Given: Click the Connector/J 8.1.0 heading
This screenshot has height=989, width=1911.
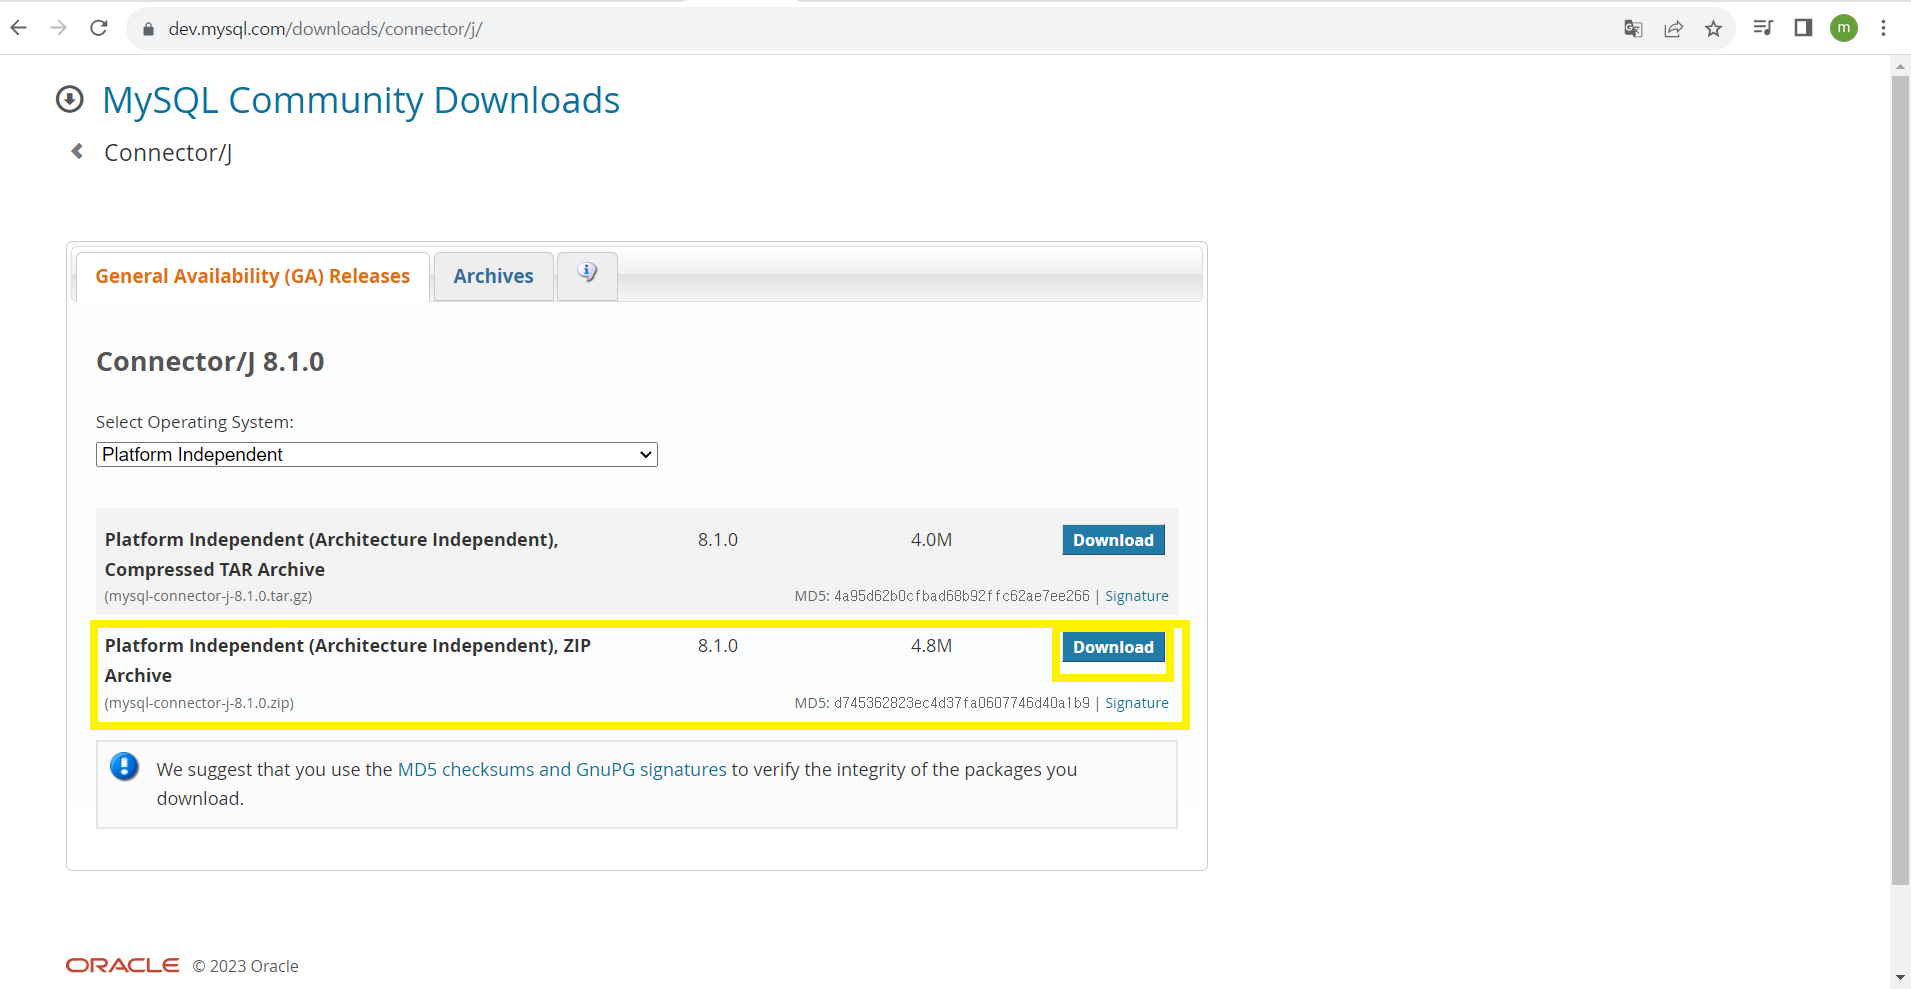Looking at the screenshot, I should (x=210, y=361).
